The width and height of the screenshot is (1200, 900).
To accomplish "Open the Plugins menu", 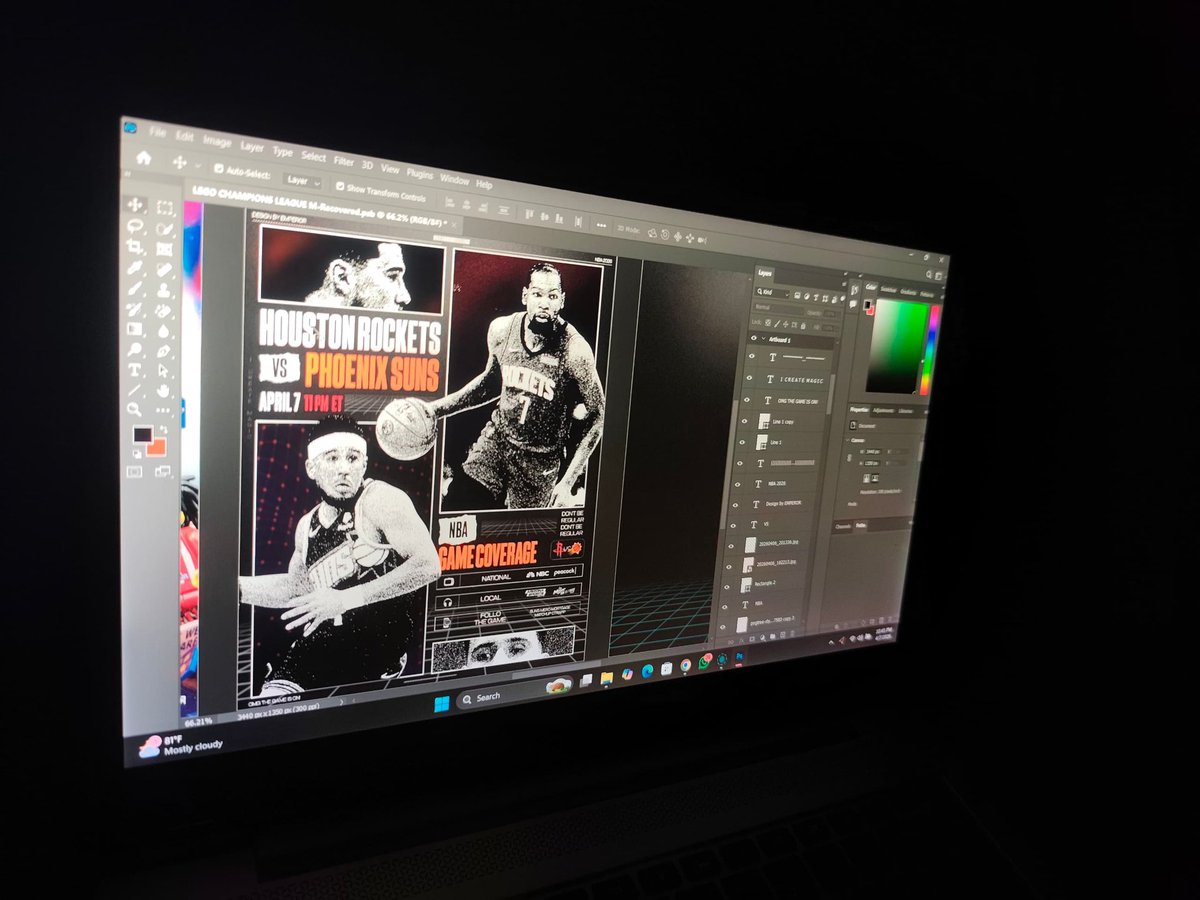I will pos(420,173).
